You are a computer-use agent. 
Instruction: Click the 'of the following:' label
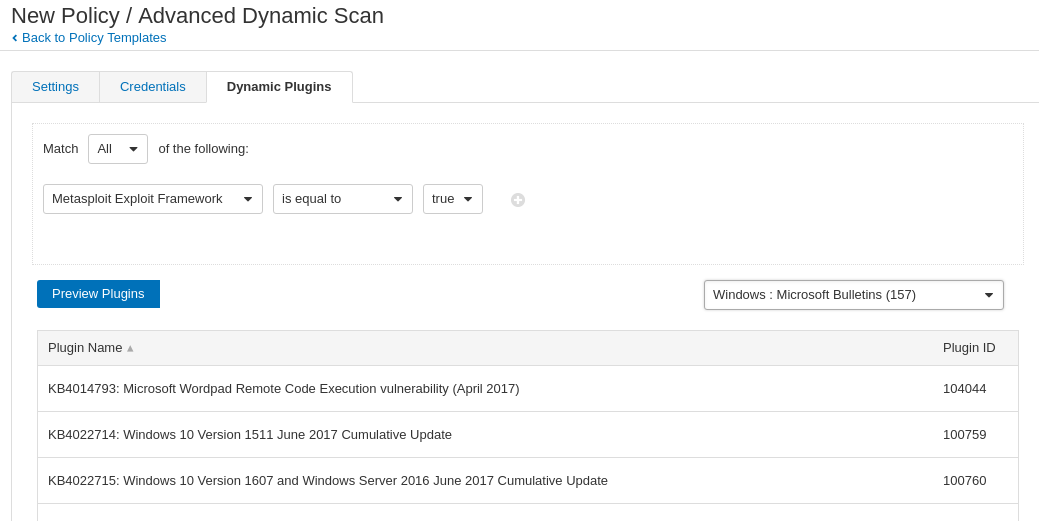203,148
